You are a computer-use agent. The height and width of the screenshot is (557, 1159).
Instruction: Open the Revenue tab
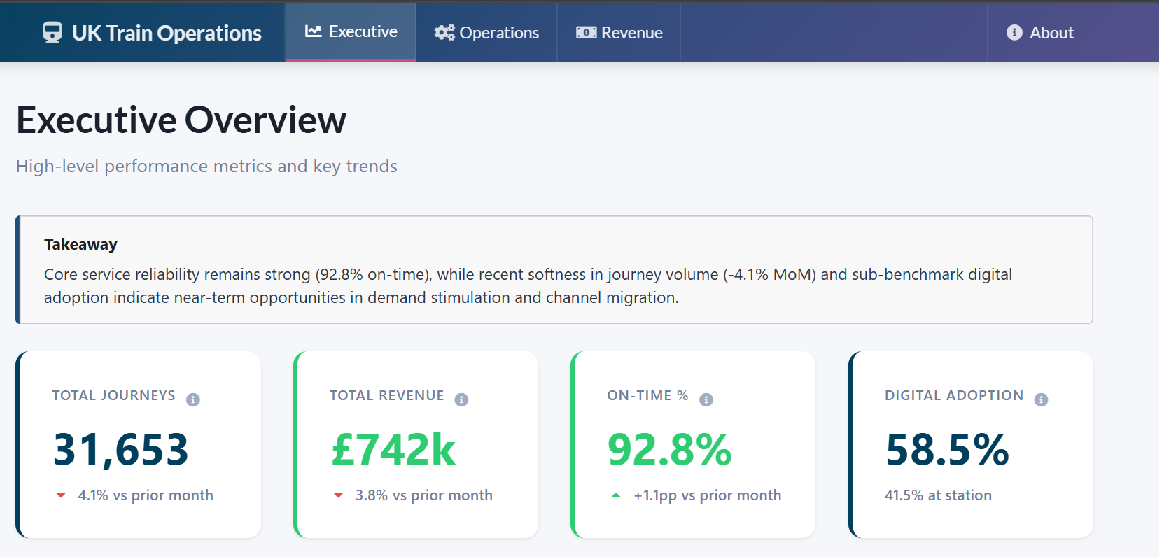(x=619, y=33)
